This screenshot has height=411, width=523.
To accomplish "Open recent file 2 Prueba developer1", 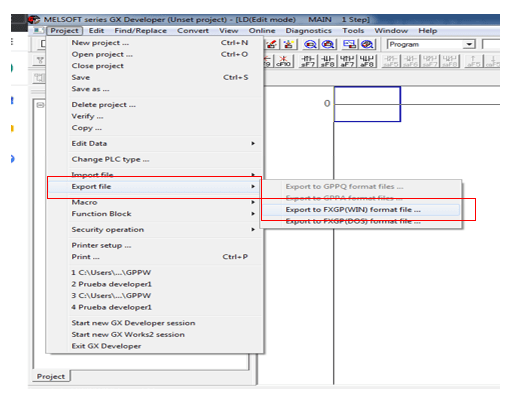I will [x=111, y=284].
